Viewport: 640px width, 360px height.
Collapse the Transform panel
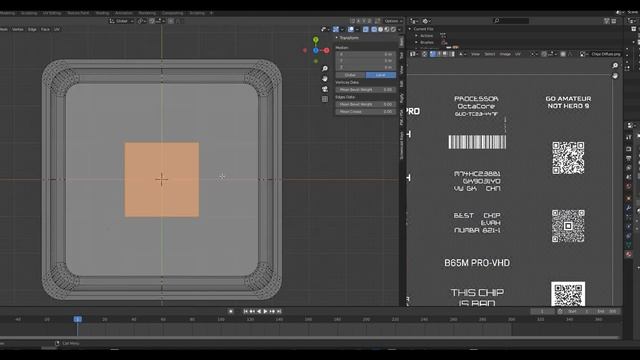[x=337, y=38]
